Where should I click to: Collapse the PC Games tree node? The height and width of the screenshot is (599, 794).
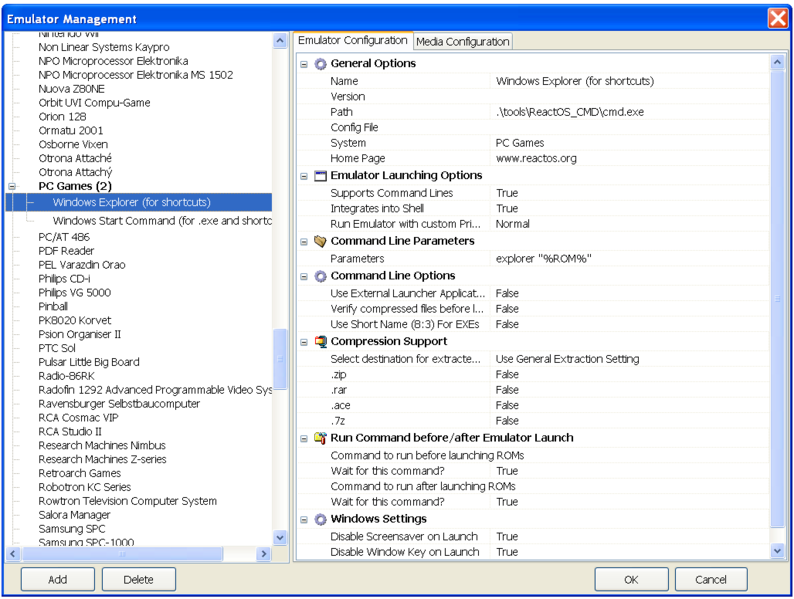12,186
